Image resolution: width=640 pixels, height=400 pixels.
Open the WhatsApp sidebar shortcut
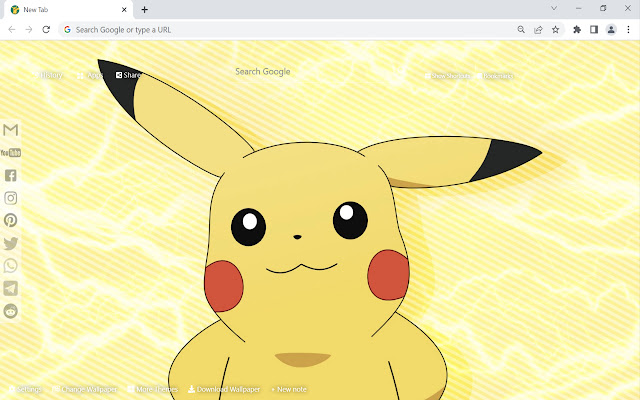[x=11, y=266]
